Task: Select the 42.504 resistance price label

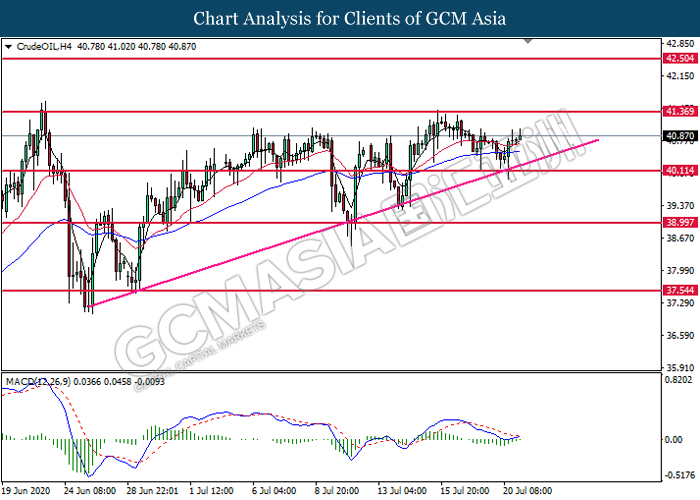Action: [x=680, y=58]
